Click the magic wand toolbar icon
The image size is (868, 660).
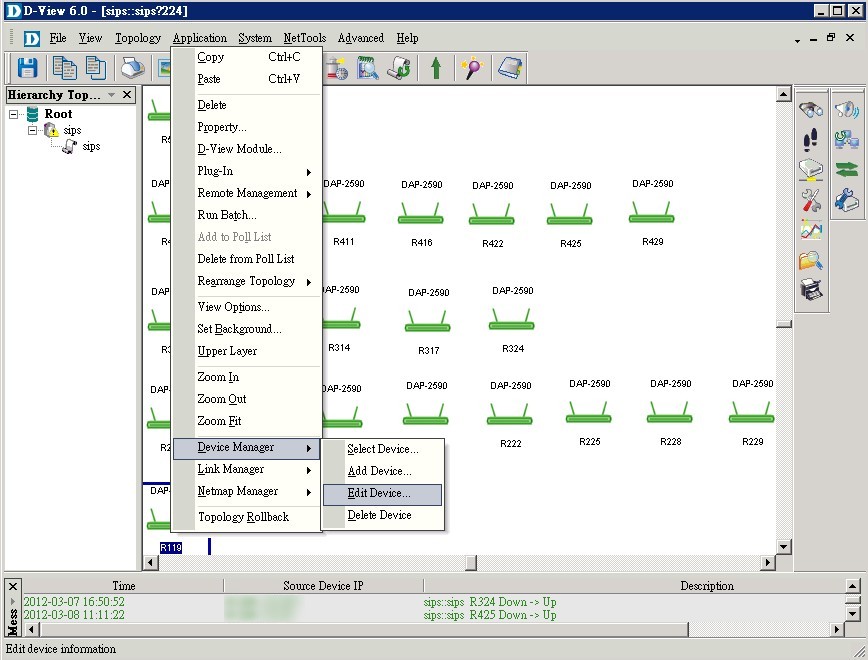[472, 68]
